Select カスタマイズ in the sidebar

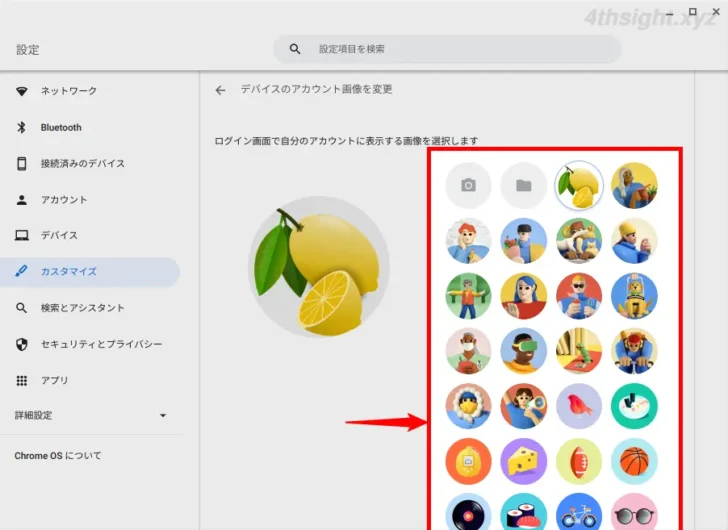point(91,272)
